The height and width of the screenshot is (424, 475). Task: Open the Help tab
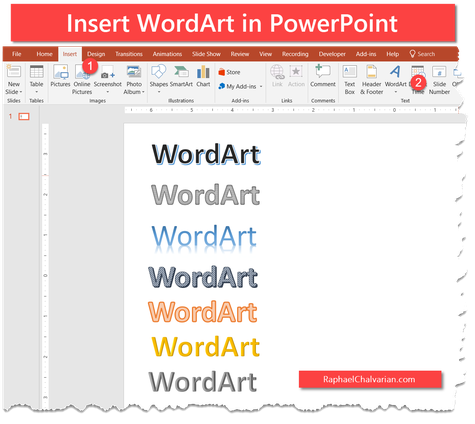(x=392, y=54)
